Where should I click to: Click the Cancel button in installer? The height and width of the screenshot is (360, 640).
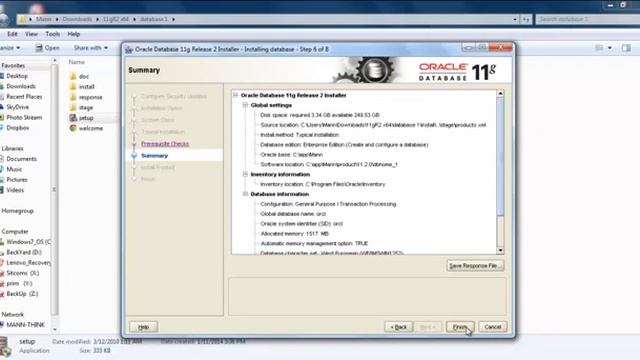pos(493,327)
